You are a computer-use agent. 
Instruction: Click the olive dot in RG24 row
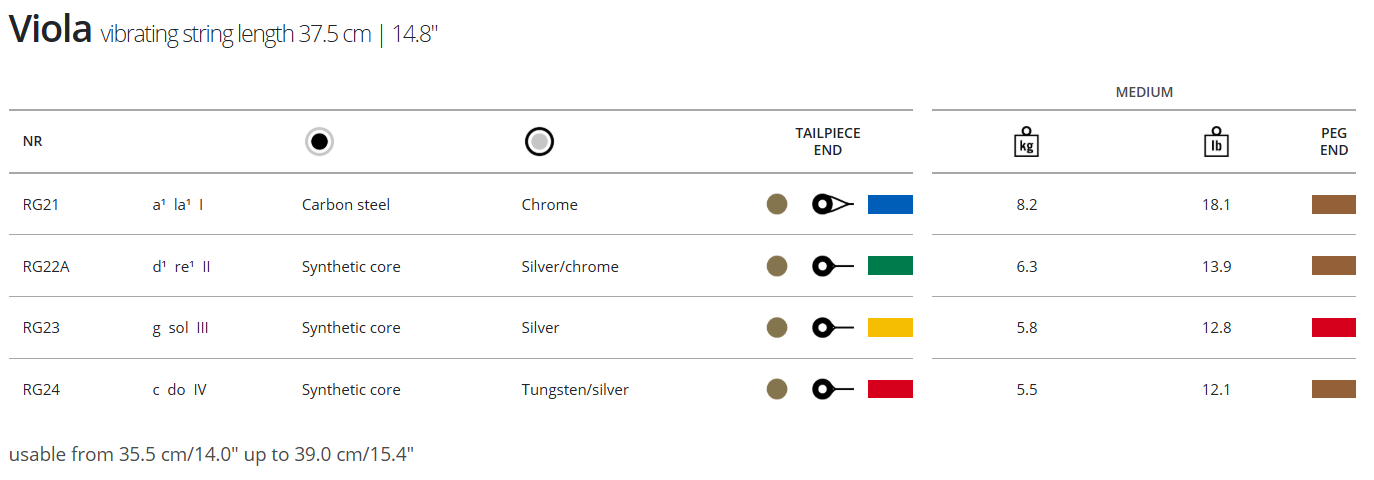click(x=777, y=389)
